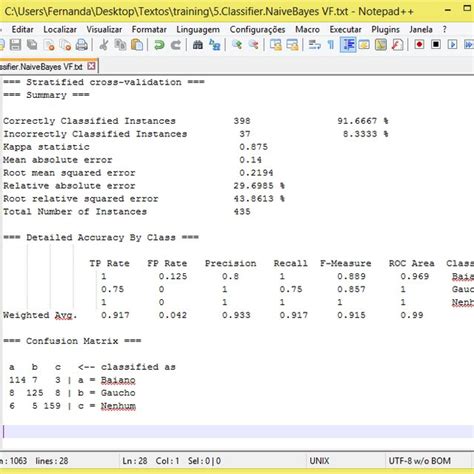
Task: Click the 'Kappa statistic' line label
Action: click(46, 147)
